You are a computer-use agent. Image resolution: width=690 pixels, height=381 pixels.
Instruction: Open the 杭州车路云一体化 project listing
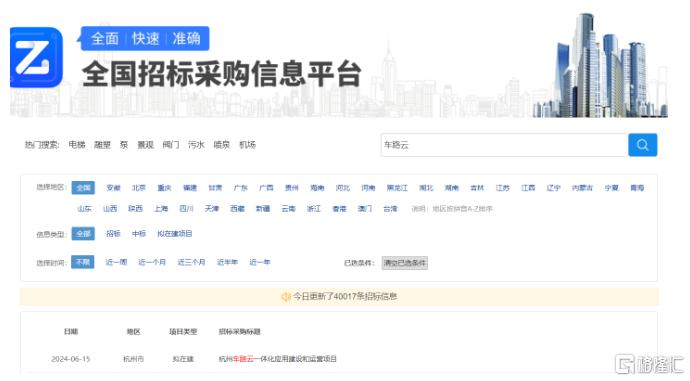[x=278, y=359]
